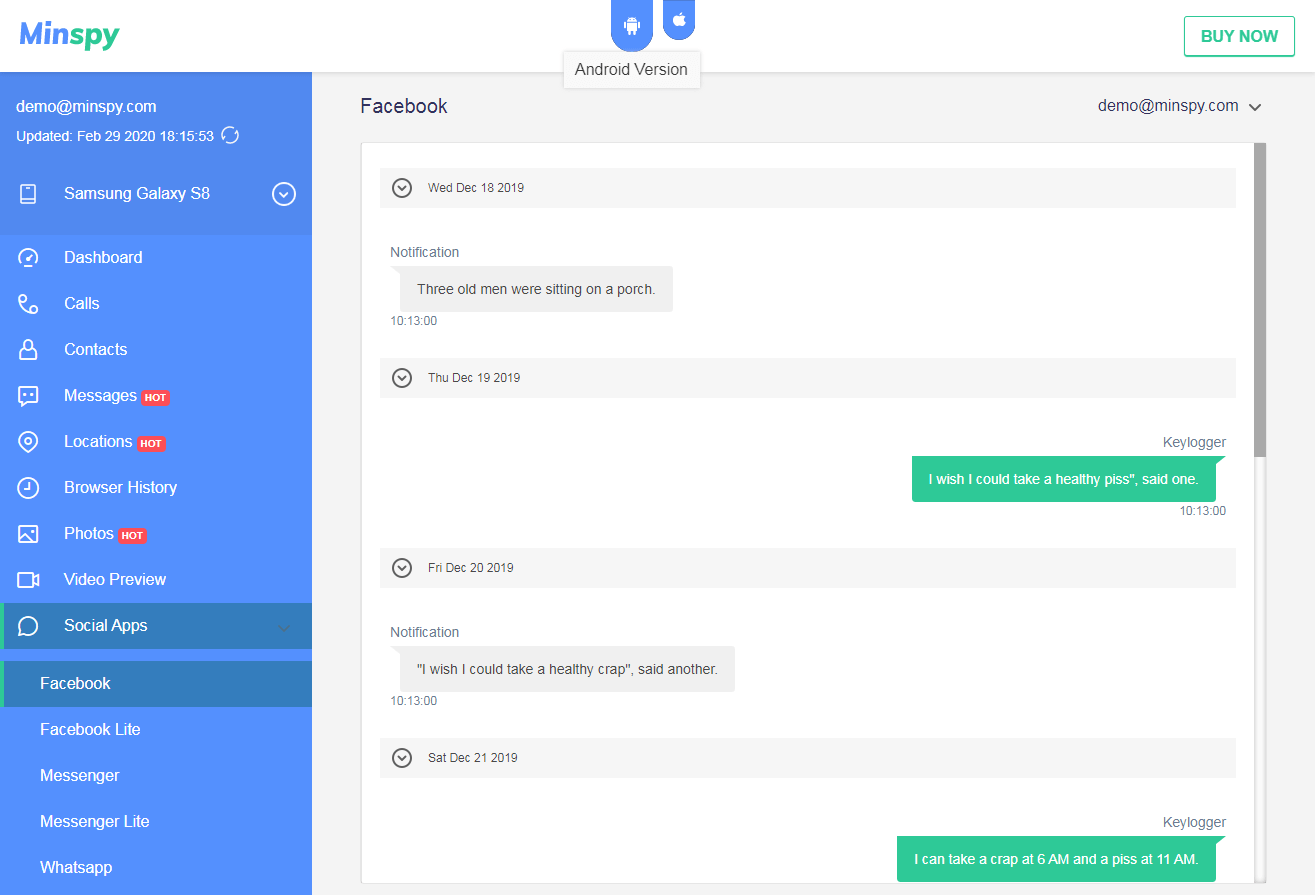The height and width of the screenshot is (895, 1315).
Task: Toggle the Sat Dec 21 2019 section
Action: (x=402, y=758)
